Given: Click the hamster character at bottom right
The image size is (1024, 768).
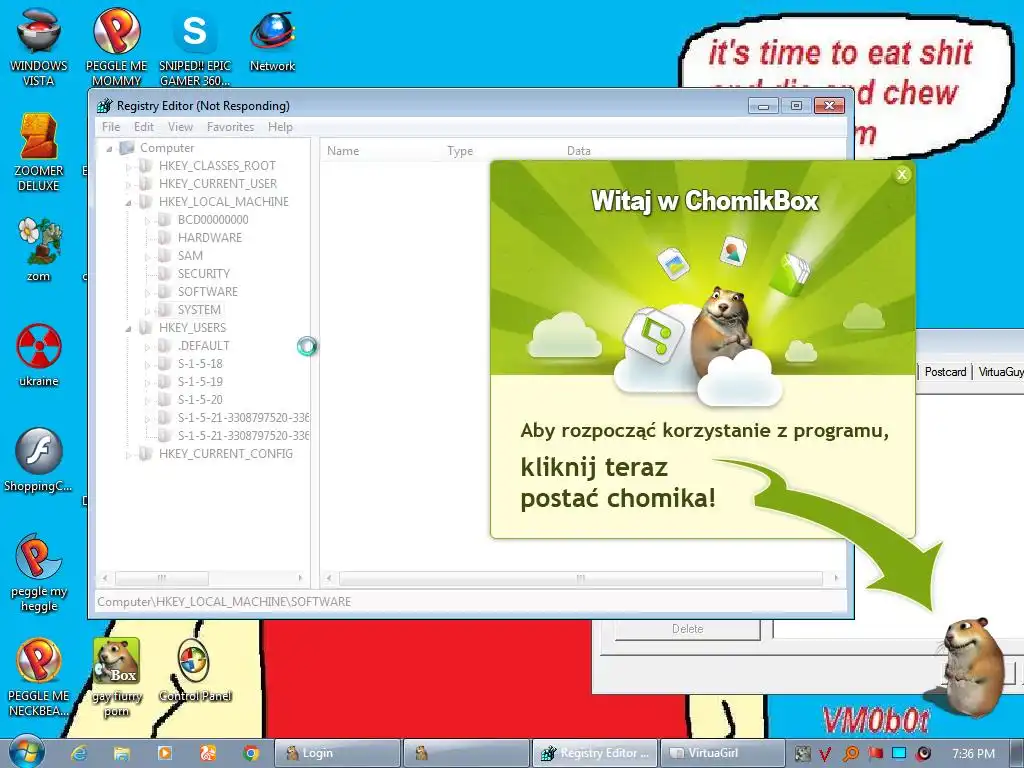Looking at the screenshot, I should pyautogui.click(x=974, y=665).
